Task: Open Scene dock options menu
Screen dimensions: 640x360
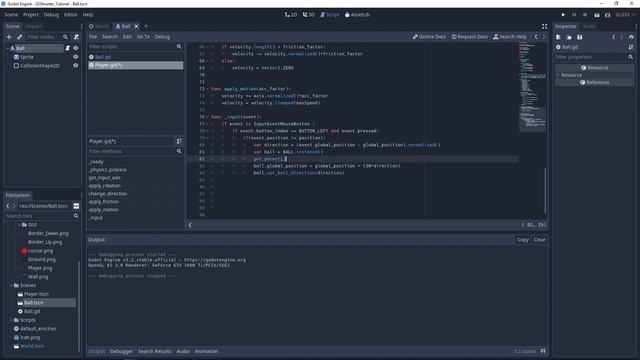Action: [x=81, y=26]
